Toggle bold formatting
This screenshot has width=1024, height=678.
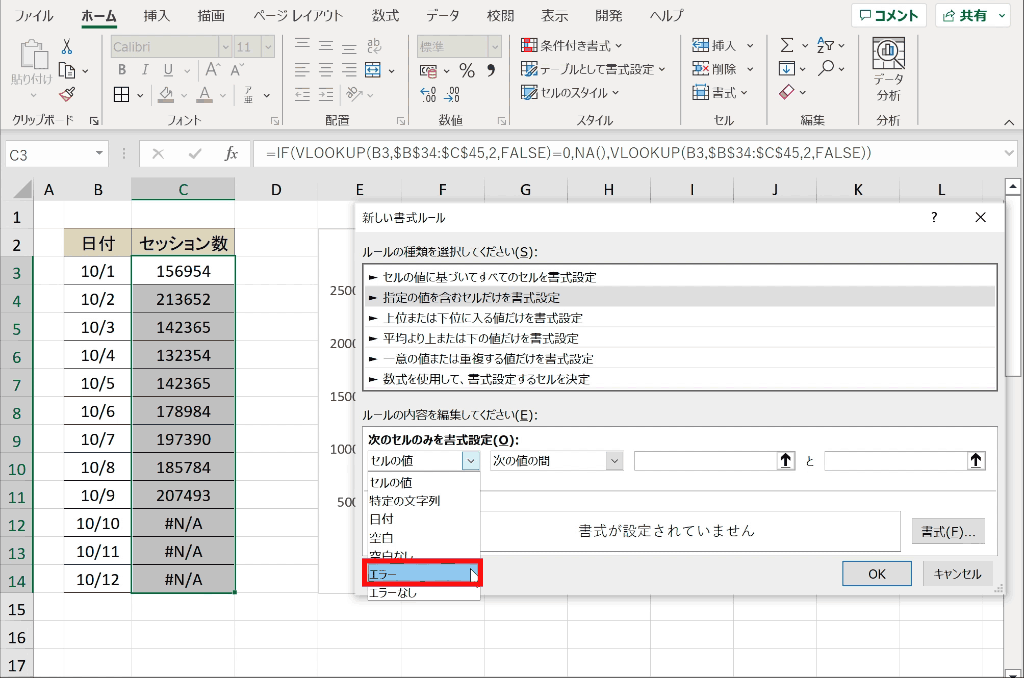[x=121, y=71]
